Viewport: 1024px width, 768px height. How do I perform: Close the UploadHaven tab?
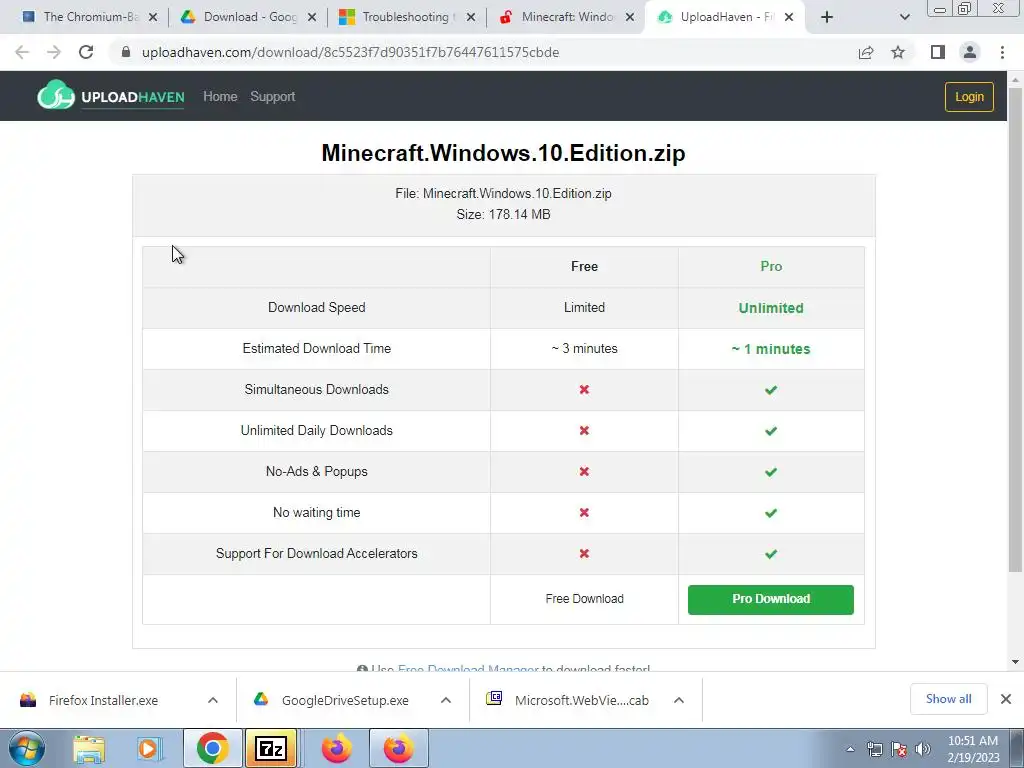pyautogui.click(x=789, y=17)
